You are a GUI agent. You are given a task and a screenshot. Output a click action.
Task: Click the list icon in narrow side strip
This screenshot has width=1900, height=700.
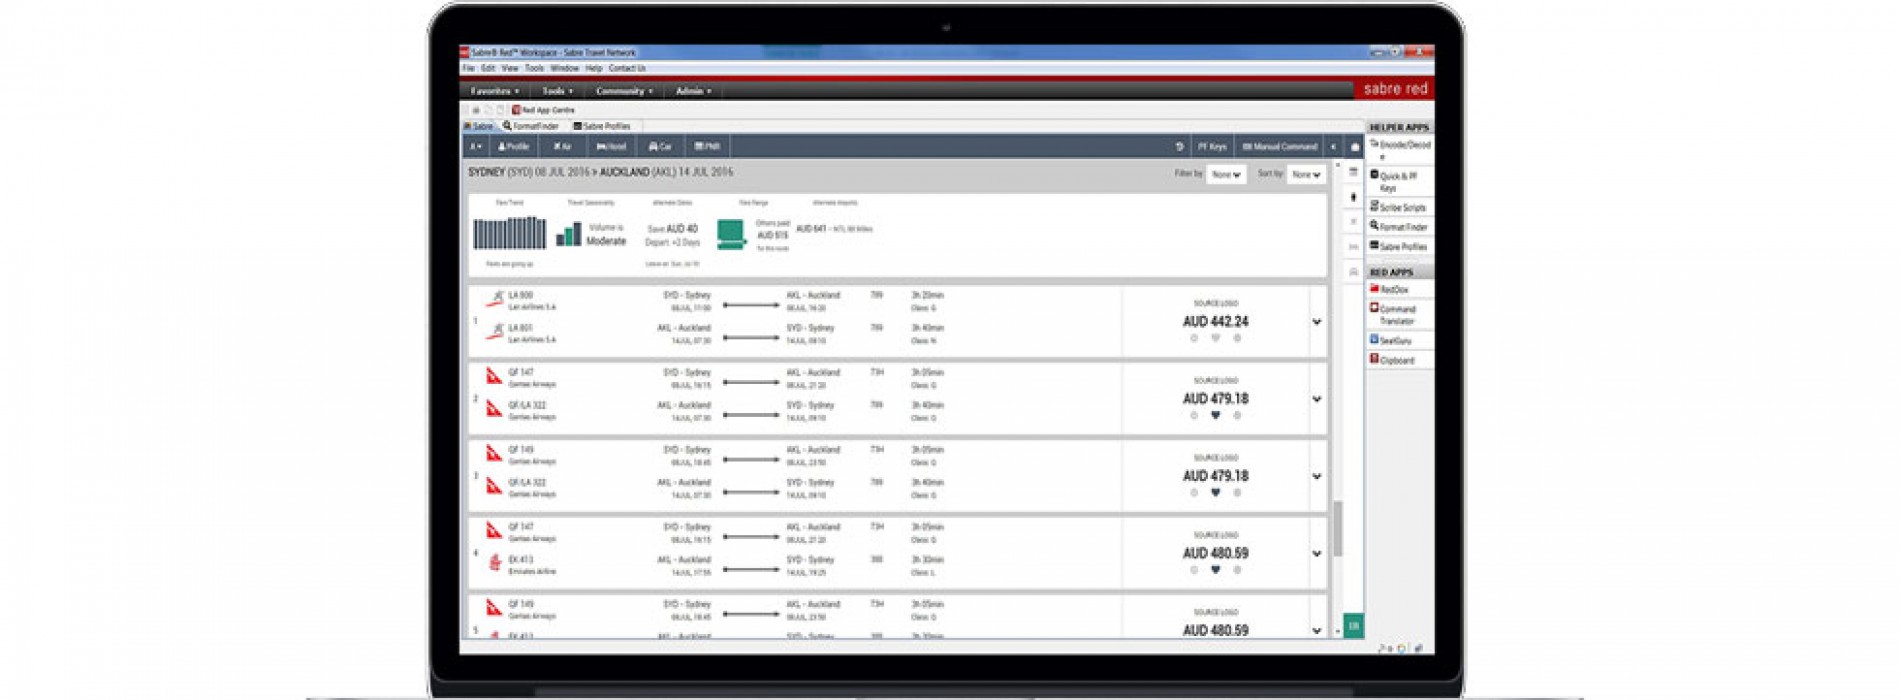1353,172
